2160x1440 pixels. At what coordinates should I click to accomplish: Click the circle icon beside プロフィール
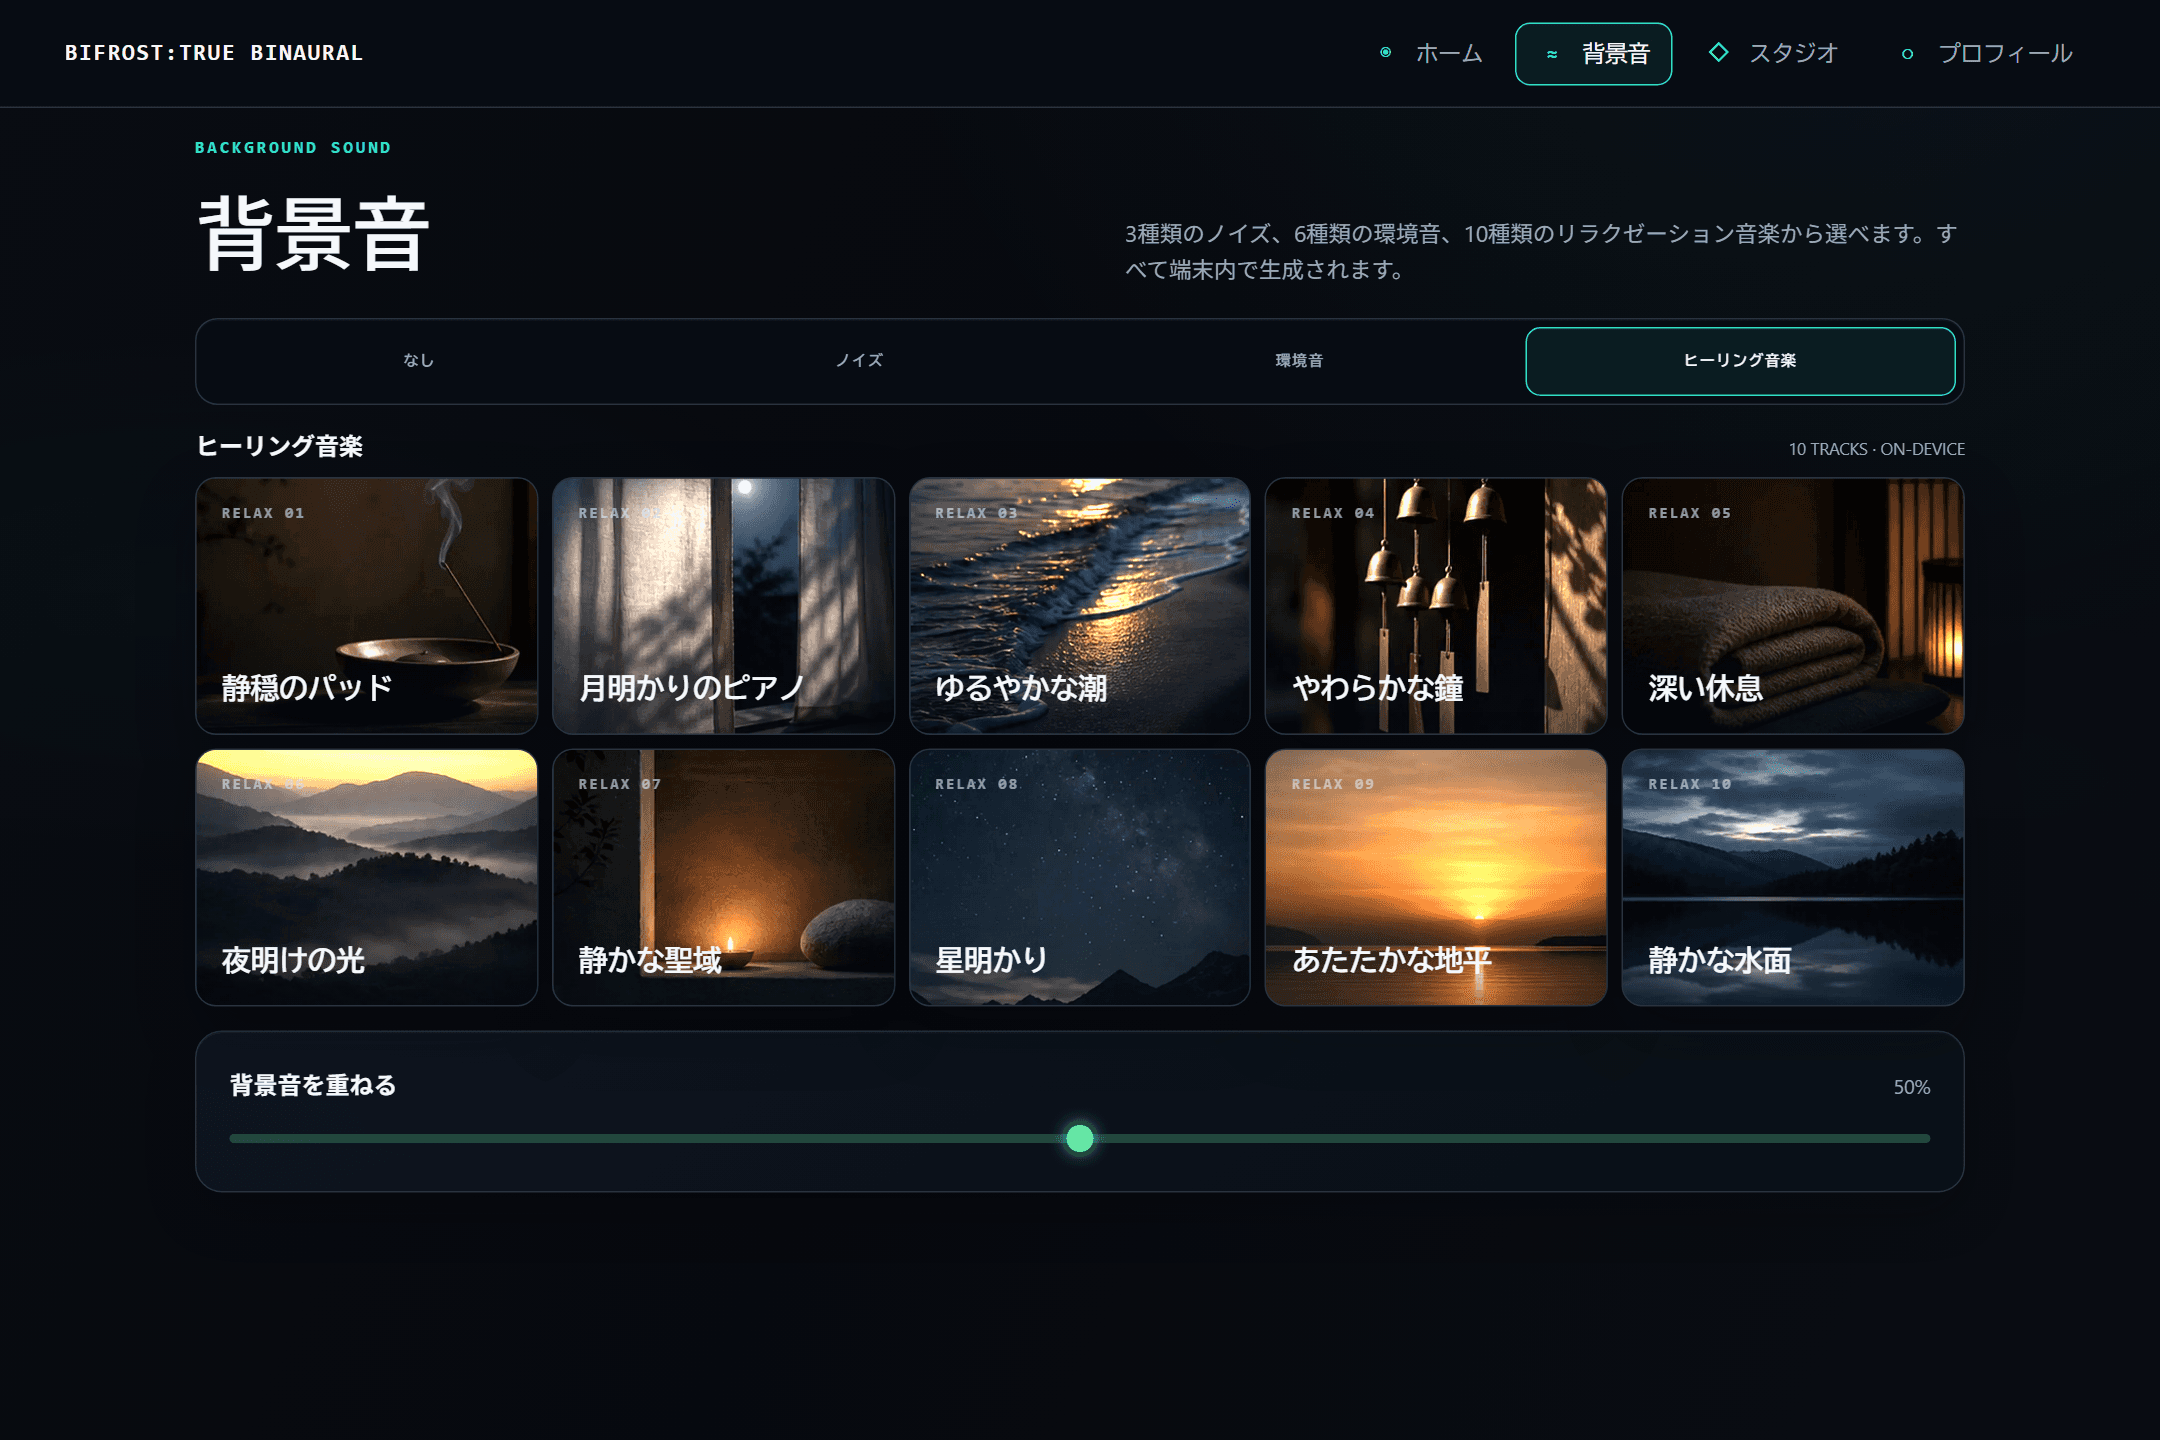pyautogui.click(x=1907, y=54)
